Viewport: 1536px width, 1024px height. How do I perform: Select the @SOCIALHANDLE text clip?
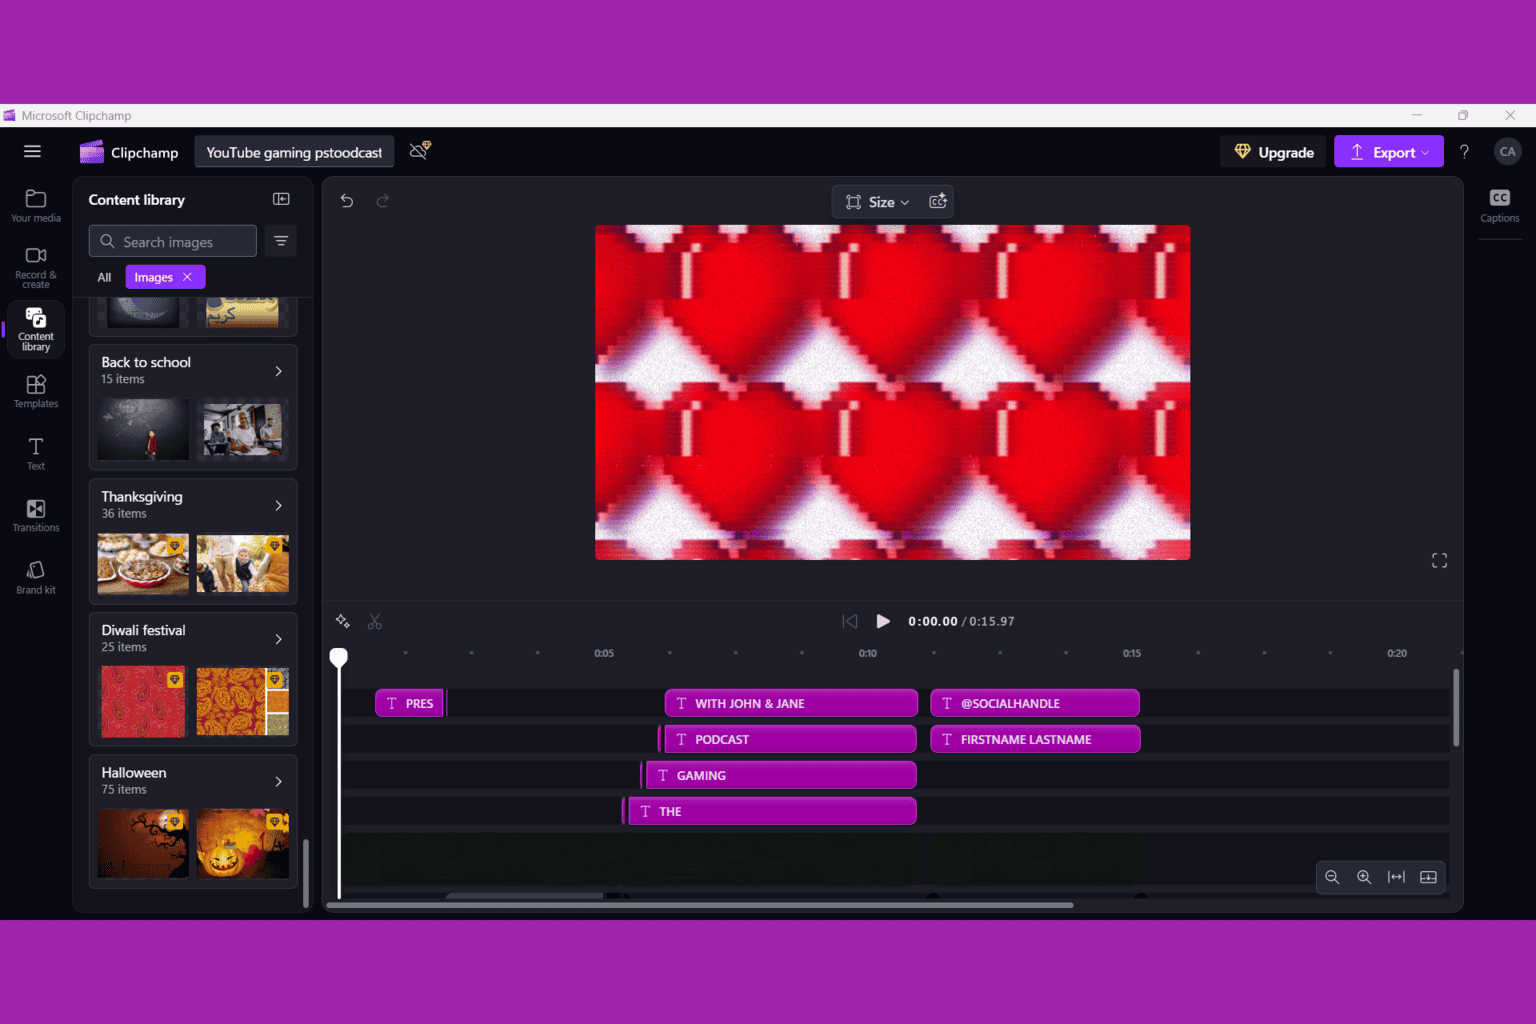tap(1035, 703)
